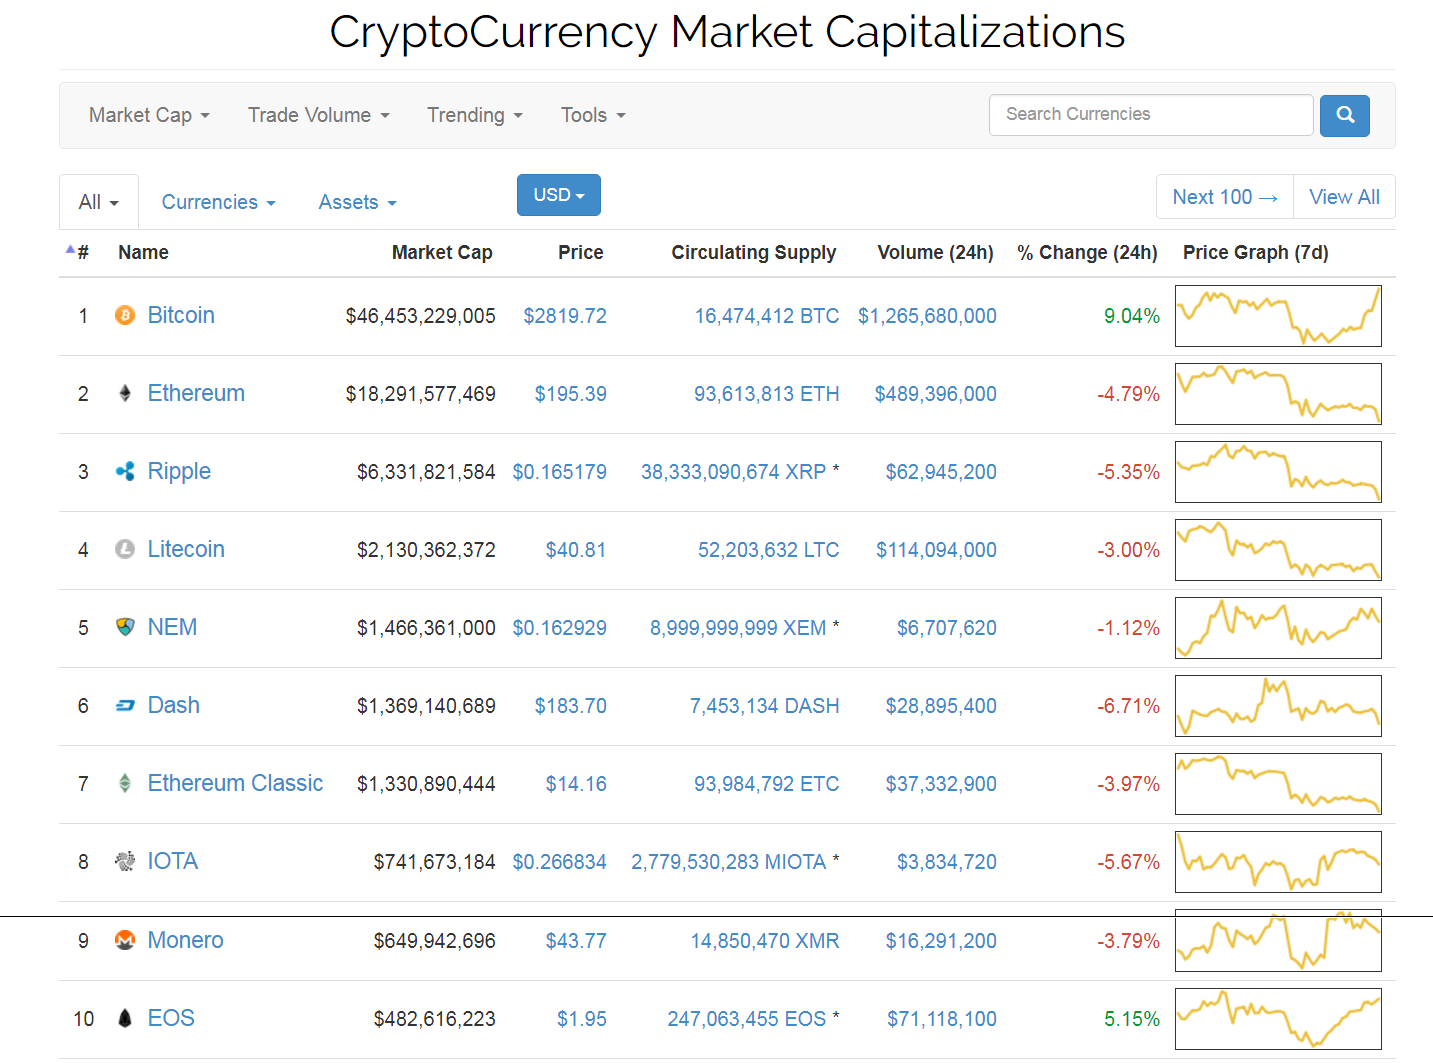Image resolution: width=1433 pixels, height=1063 pixels.
Task: Open the Currencies filter dropdown
Action: click(218, 202)
